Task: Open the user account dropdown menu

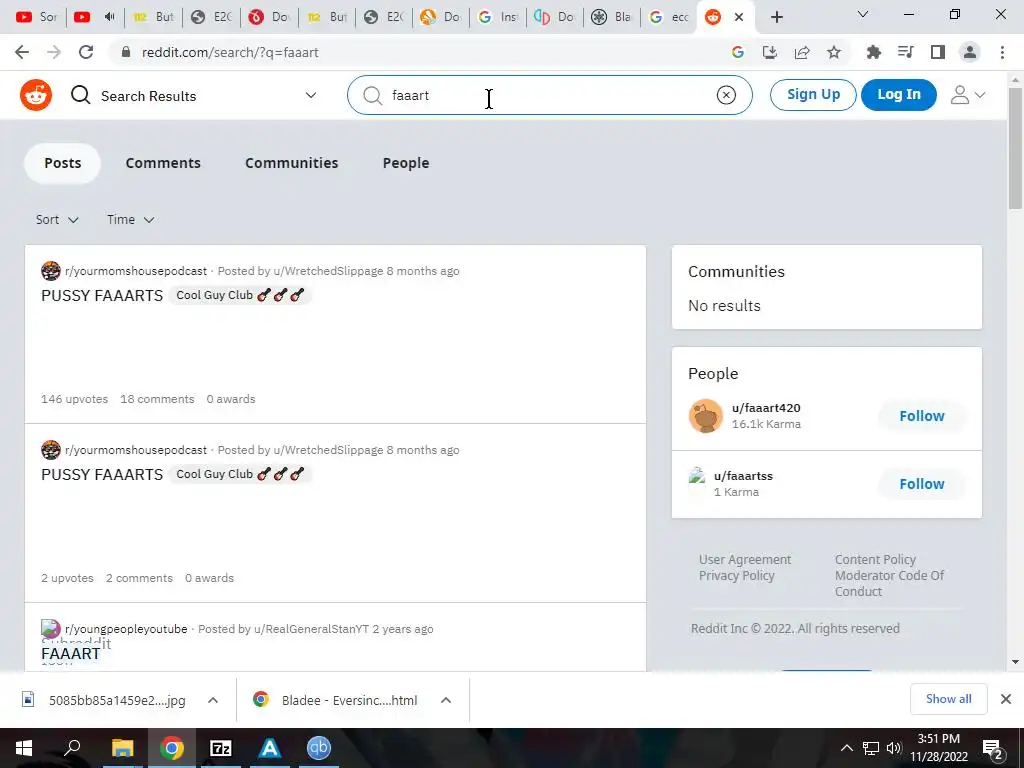Action: tap(967, 95)
